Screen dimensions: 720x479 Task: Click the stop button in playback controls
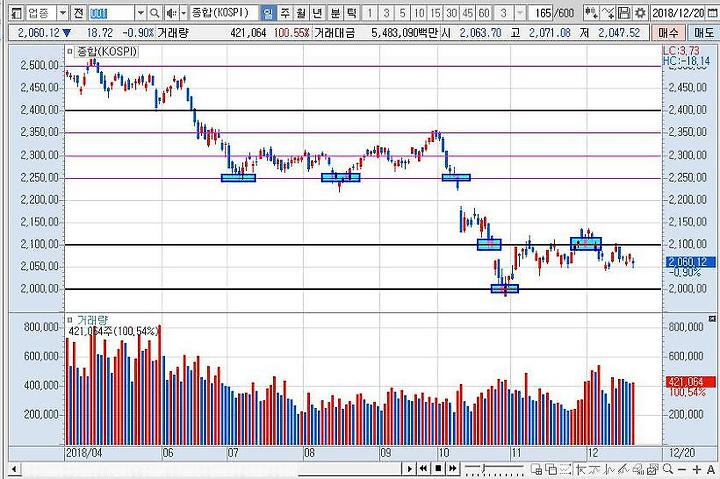438,468
